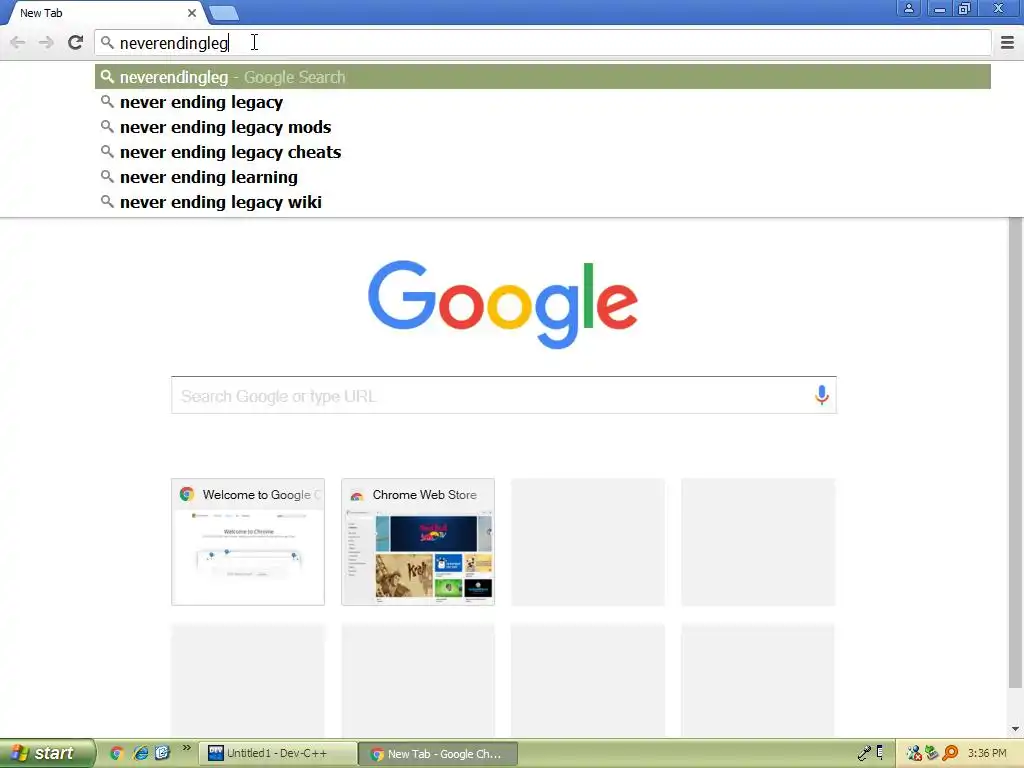This screenshot has height=768, width=1024.
Task: Click the New Tab tab title
Action: [41, 13]
